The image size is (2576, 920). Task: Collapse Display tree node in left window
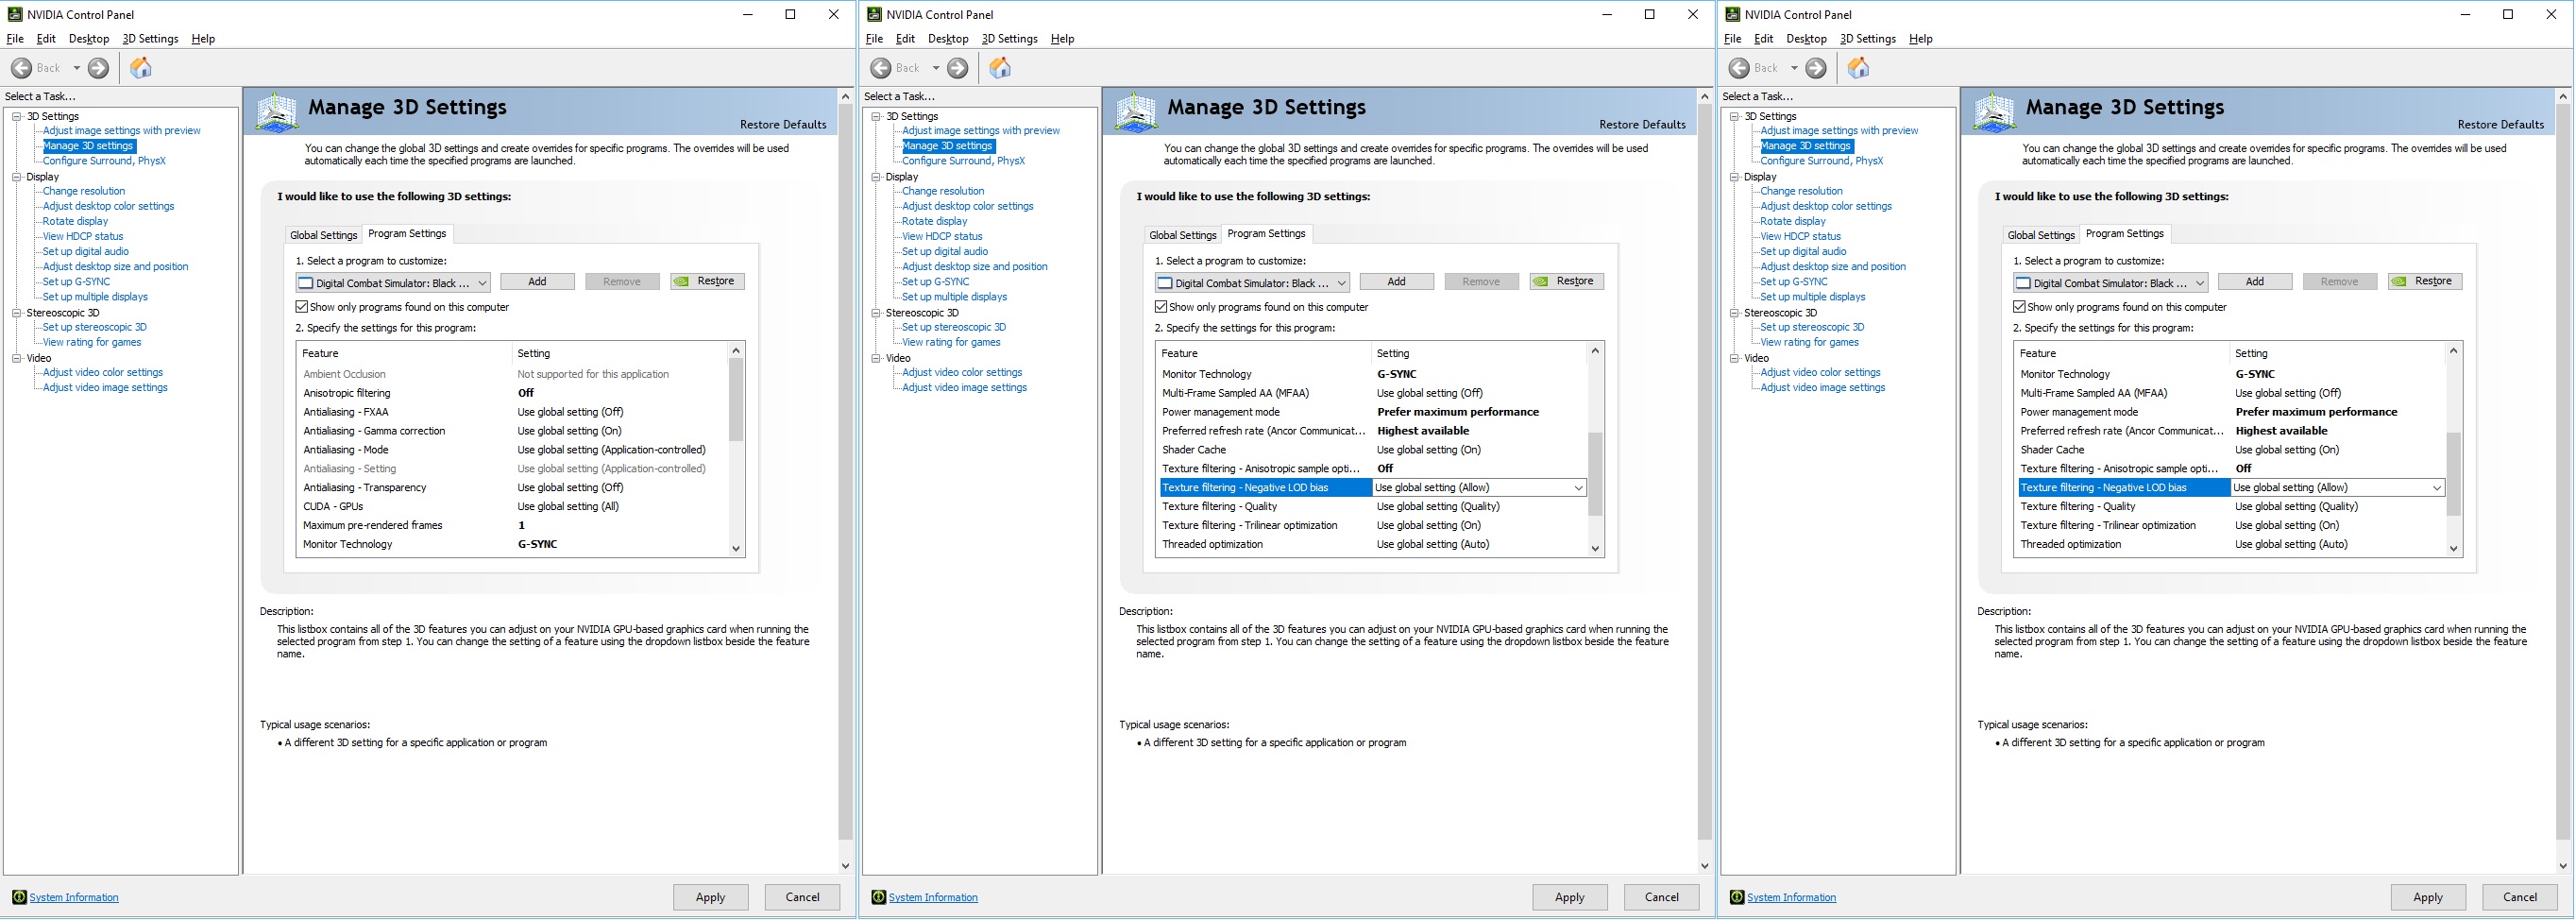pyautogui.click(x=17, y=177)
